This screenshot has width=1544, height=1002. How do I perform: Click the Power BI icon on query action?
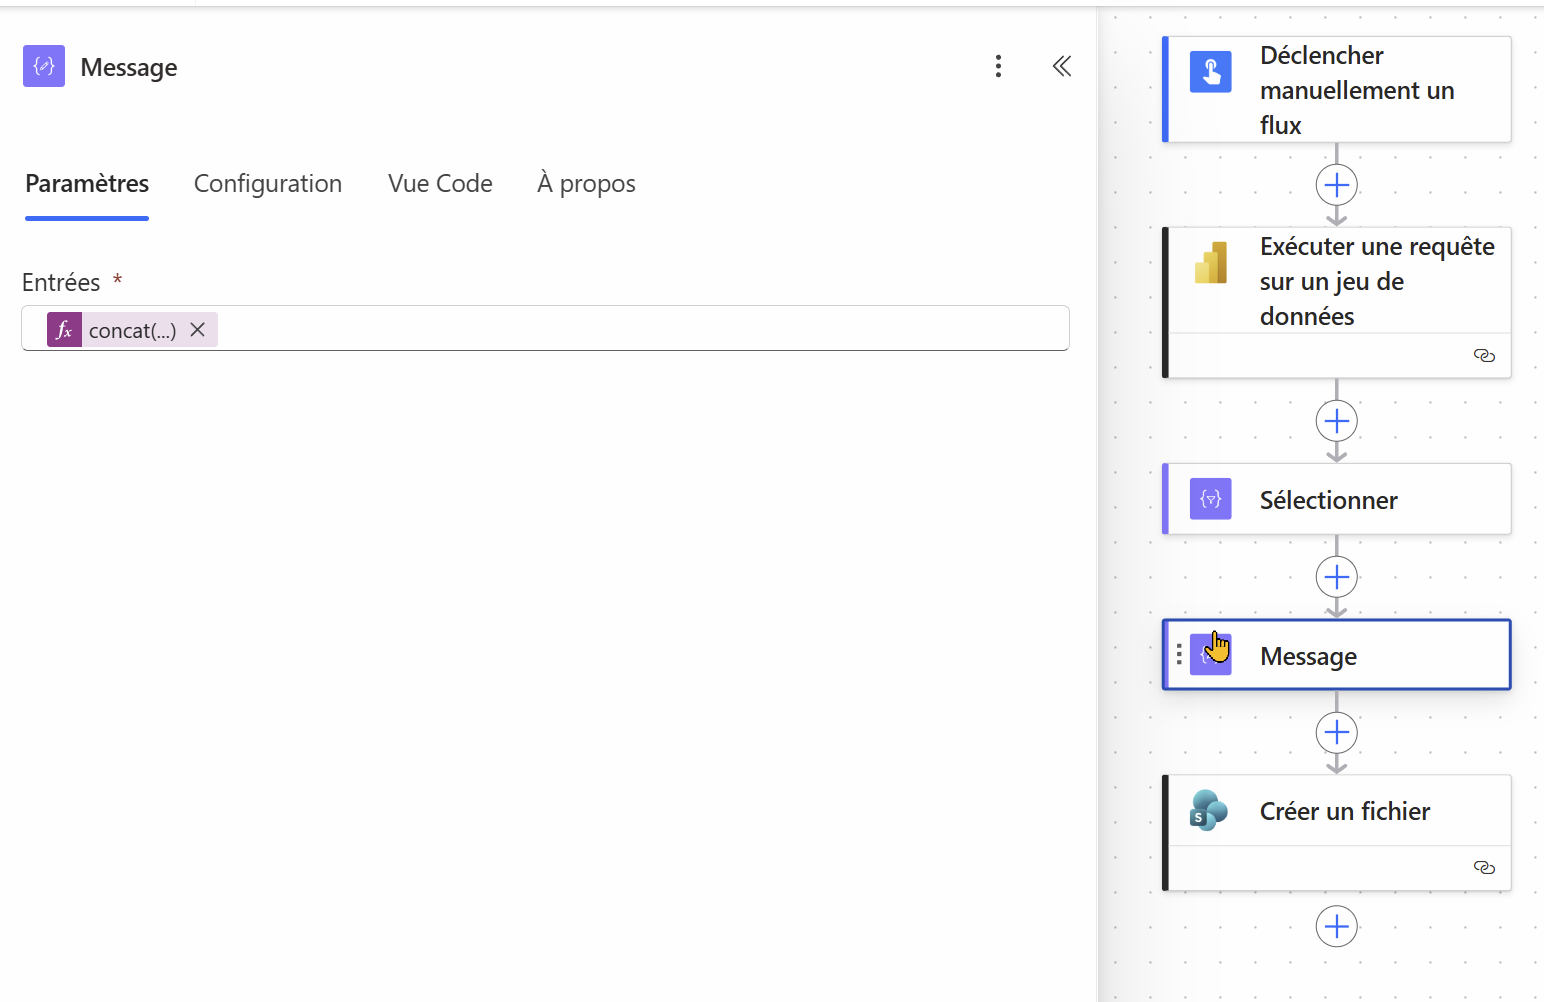pos(1211,263)
